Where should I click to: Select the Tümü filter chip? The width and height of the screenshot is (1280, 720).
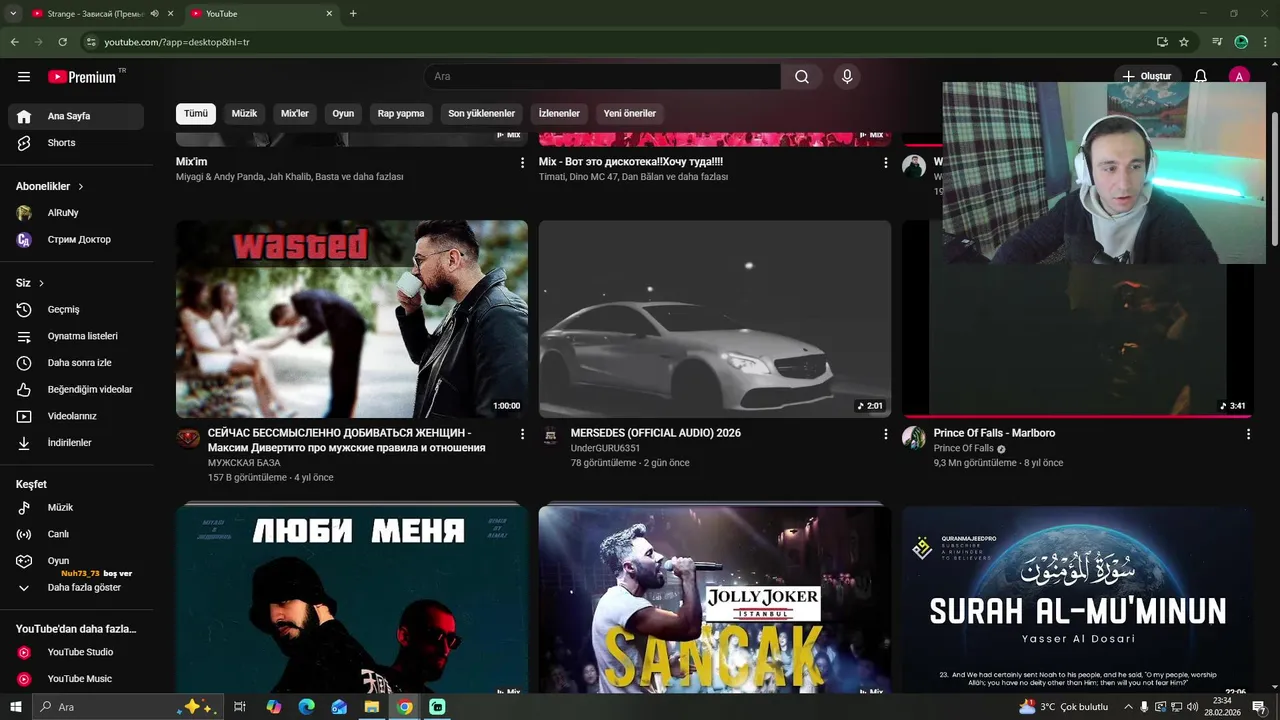pyautogui.click(x=196, y=114)
